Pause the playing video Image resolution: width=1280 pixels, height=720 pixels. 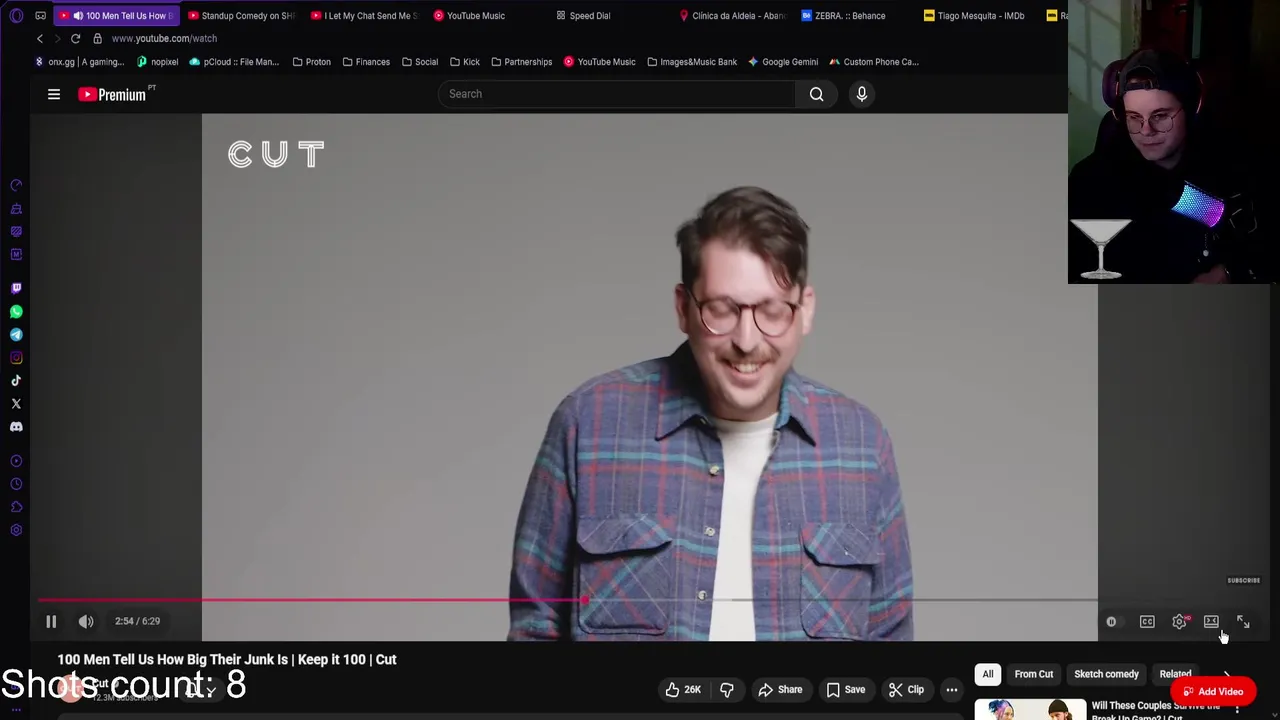51,621
